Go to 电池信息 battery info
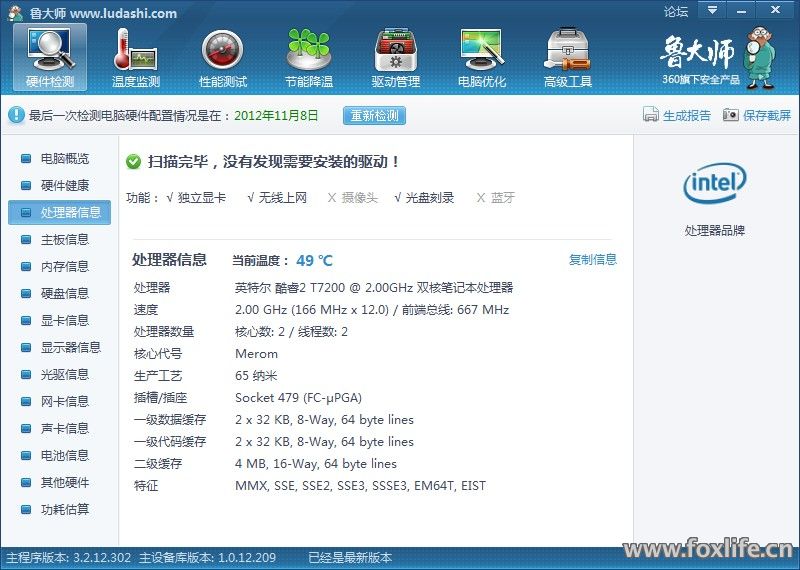 click(64, 455)
